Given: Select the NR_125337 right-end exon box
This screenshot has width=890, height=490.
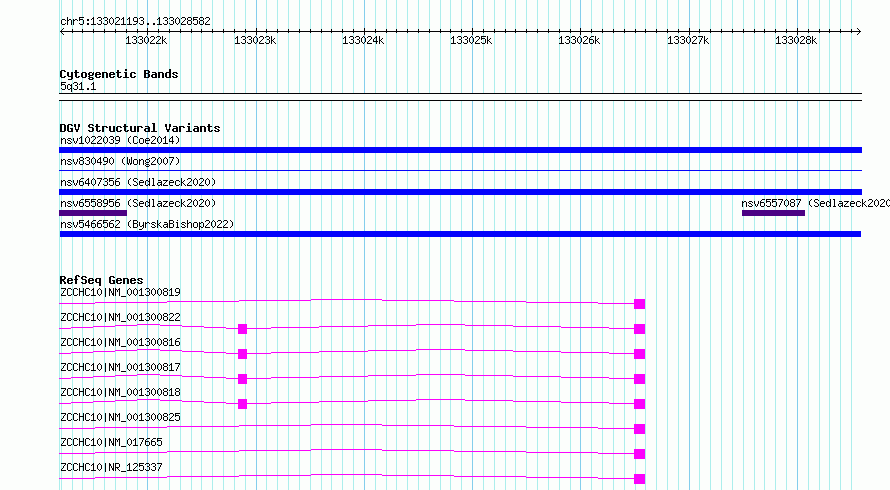Looking at the screenshot, I should (x=640, y=479).
